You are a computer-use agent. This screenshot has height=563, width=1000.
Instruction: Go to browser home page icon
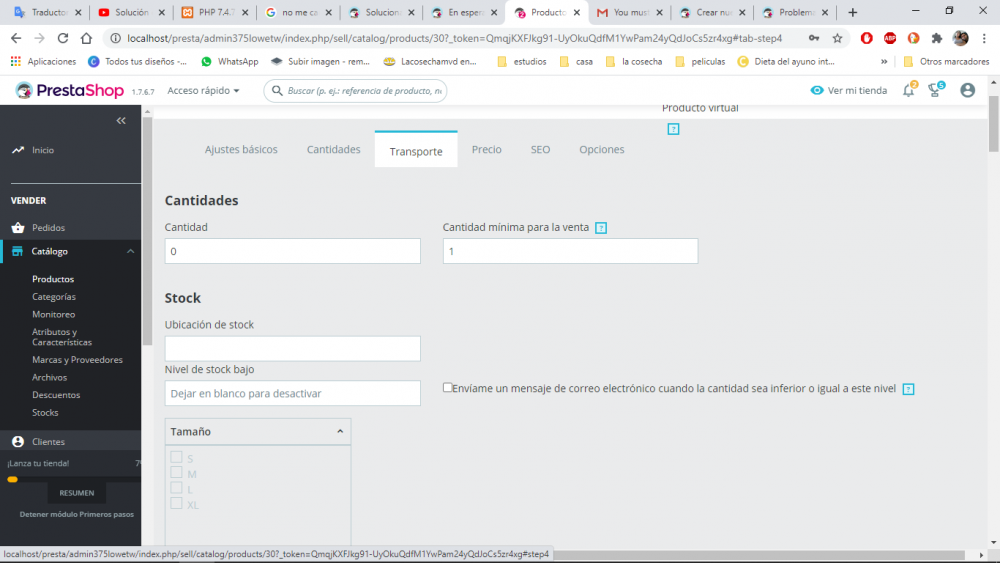coord(86,38)
